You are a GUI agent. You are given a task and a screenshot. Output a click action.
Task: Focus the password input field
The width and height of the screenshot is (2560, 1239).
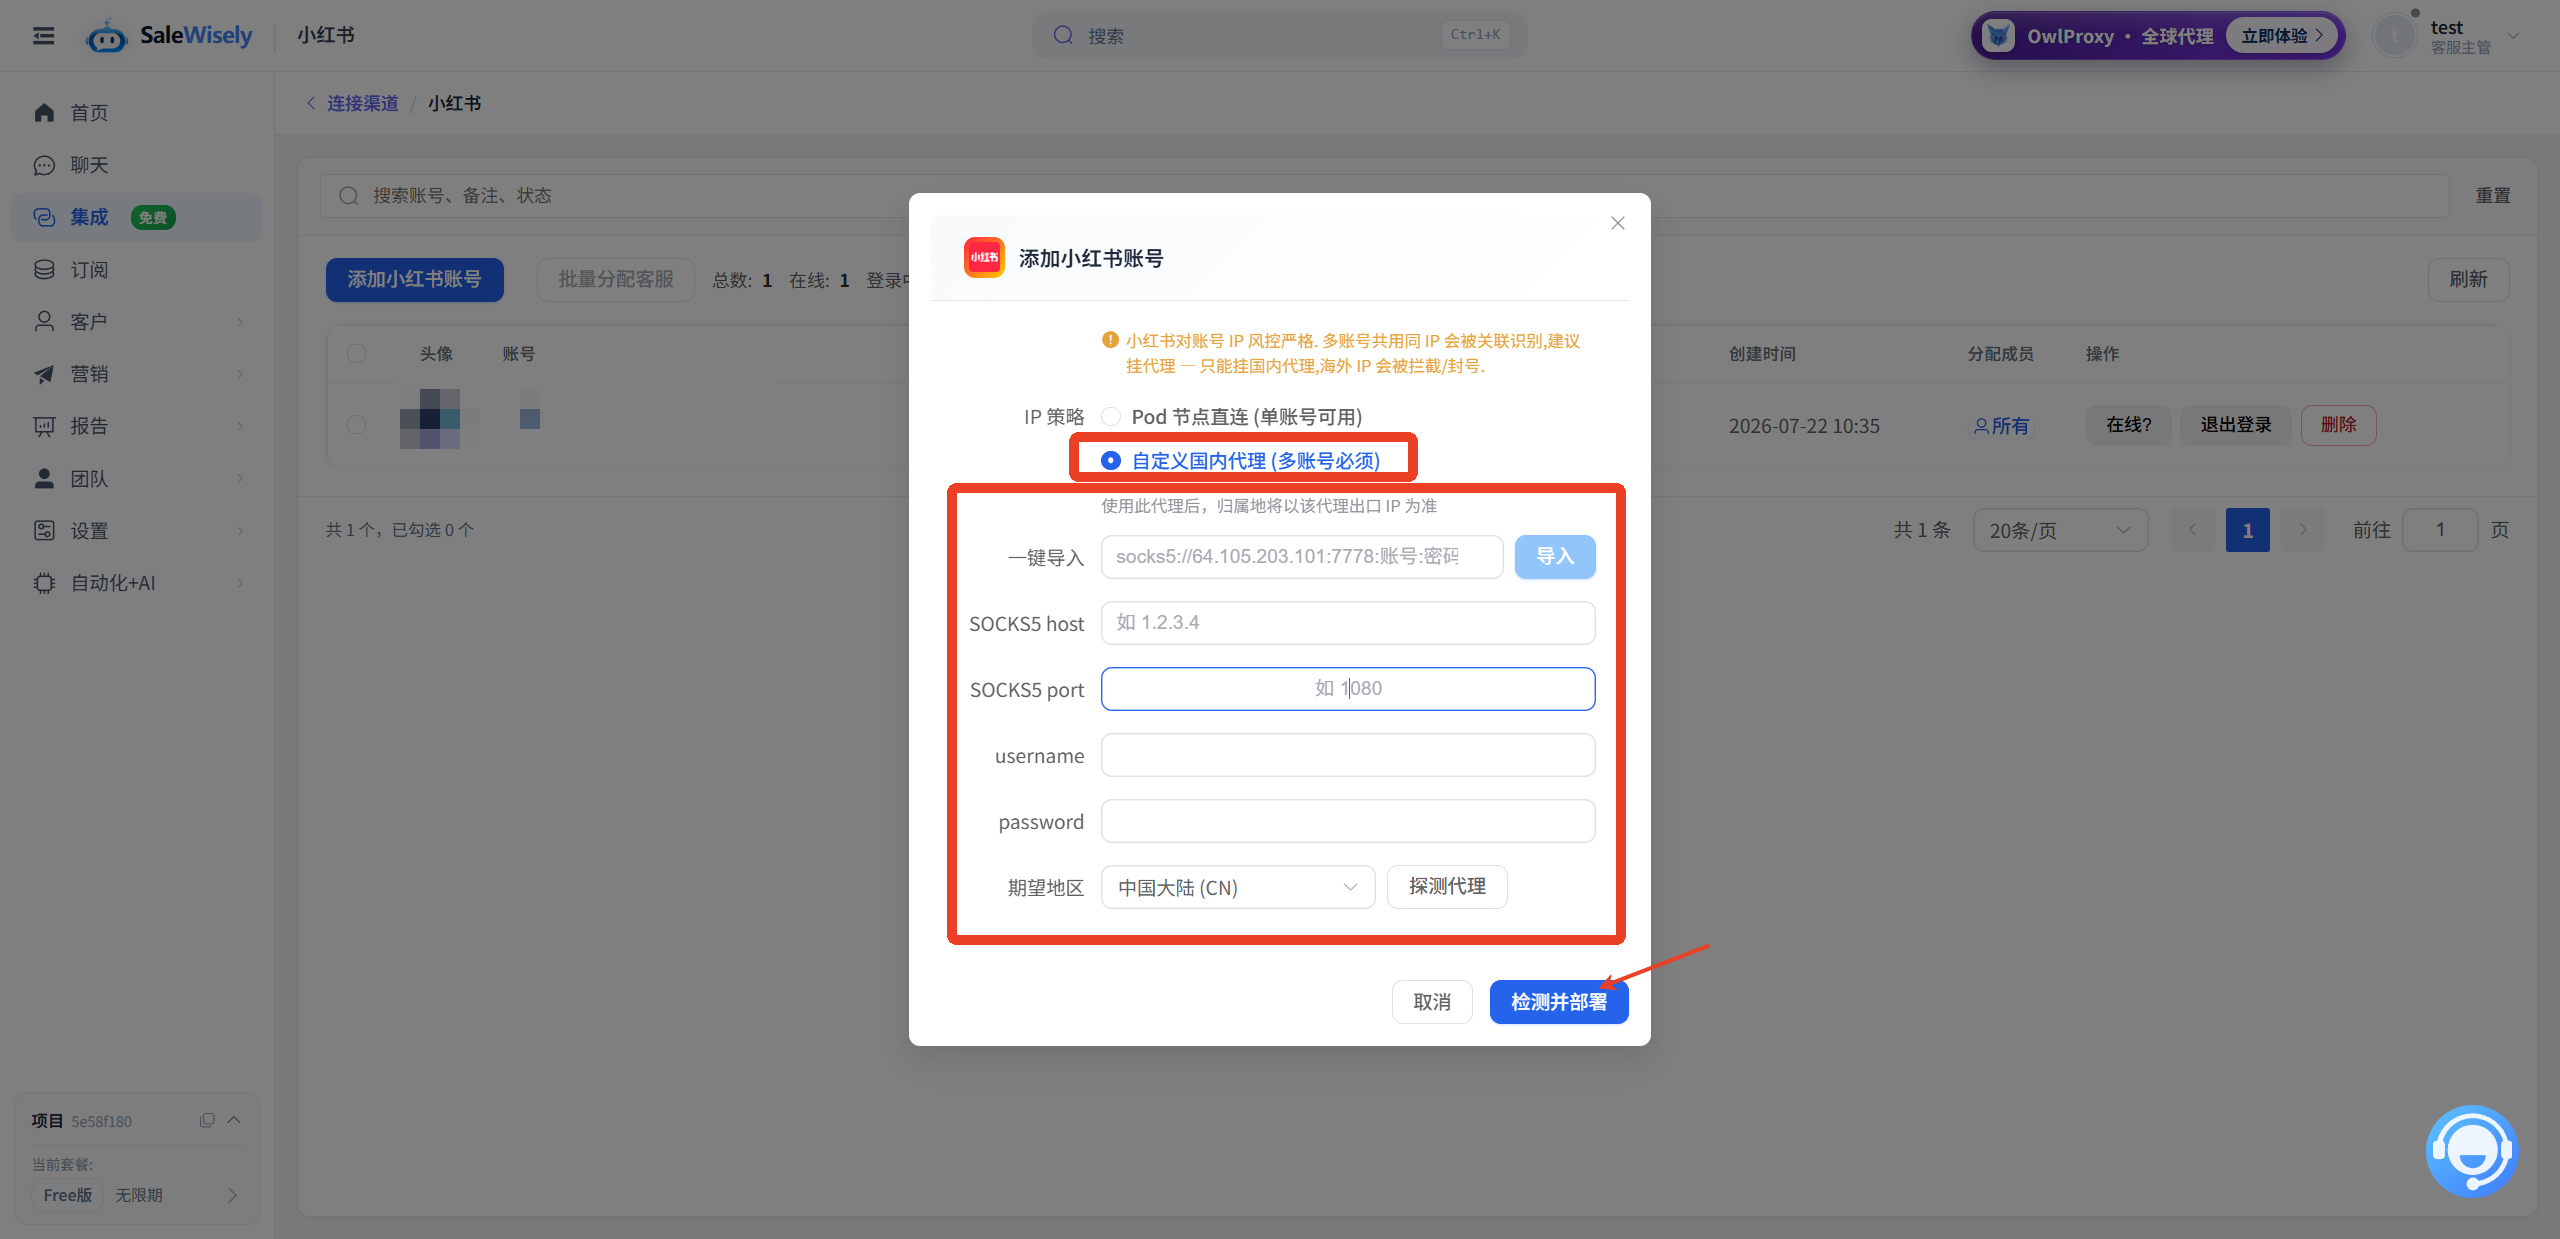click(x=1348, y=821)
